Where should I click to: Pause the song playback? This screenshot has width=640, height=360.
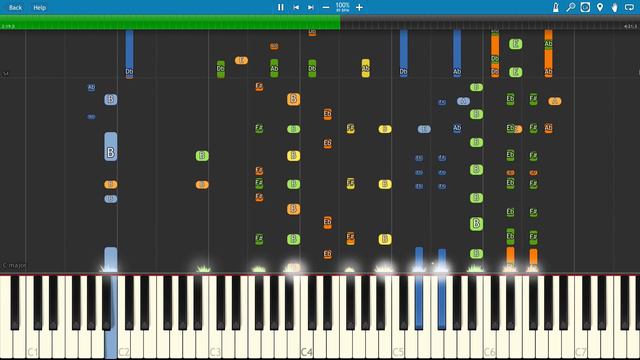click(x=280, y=7)
